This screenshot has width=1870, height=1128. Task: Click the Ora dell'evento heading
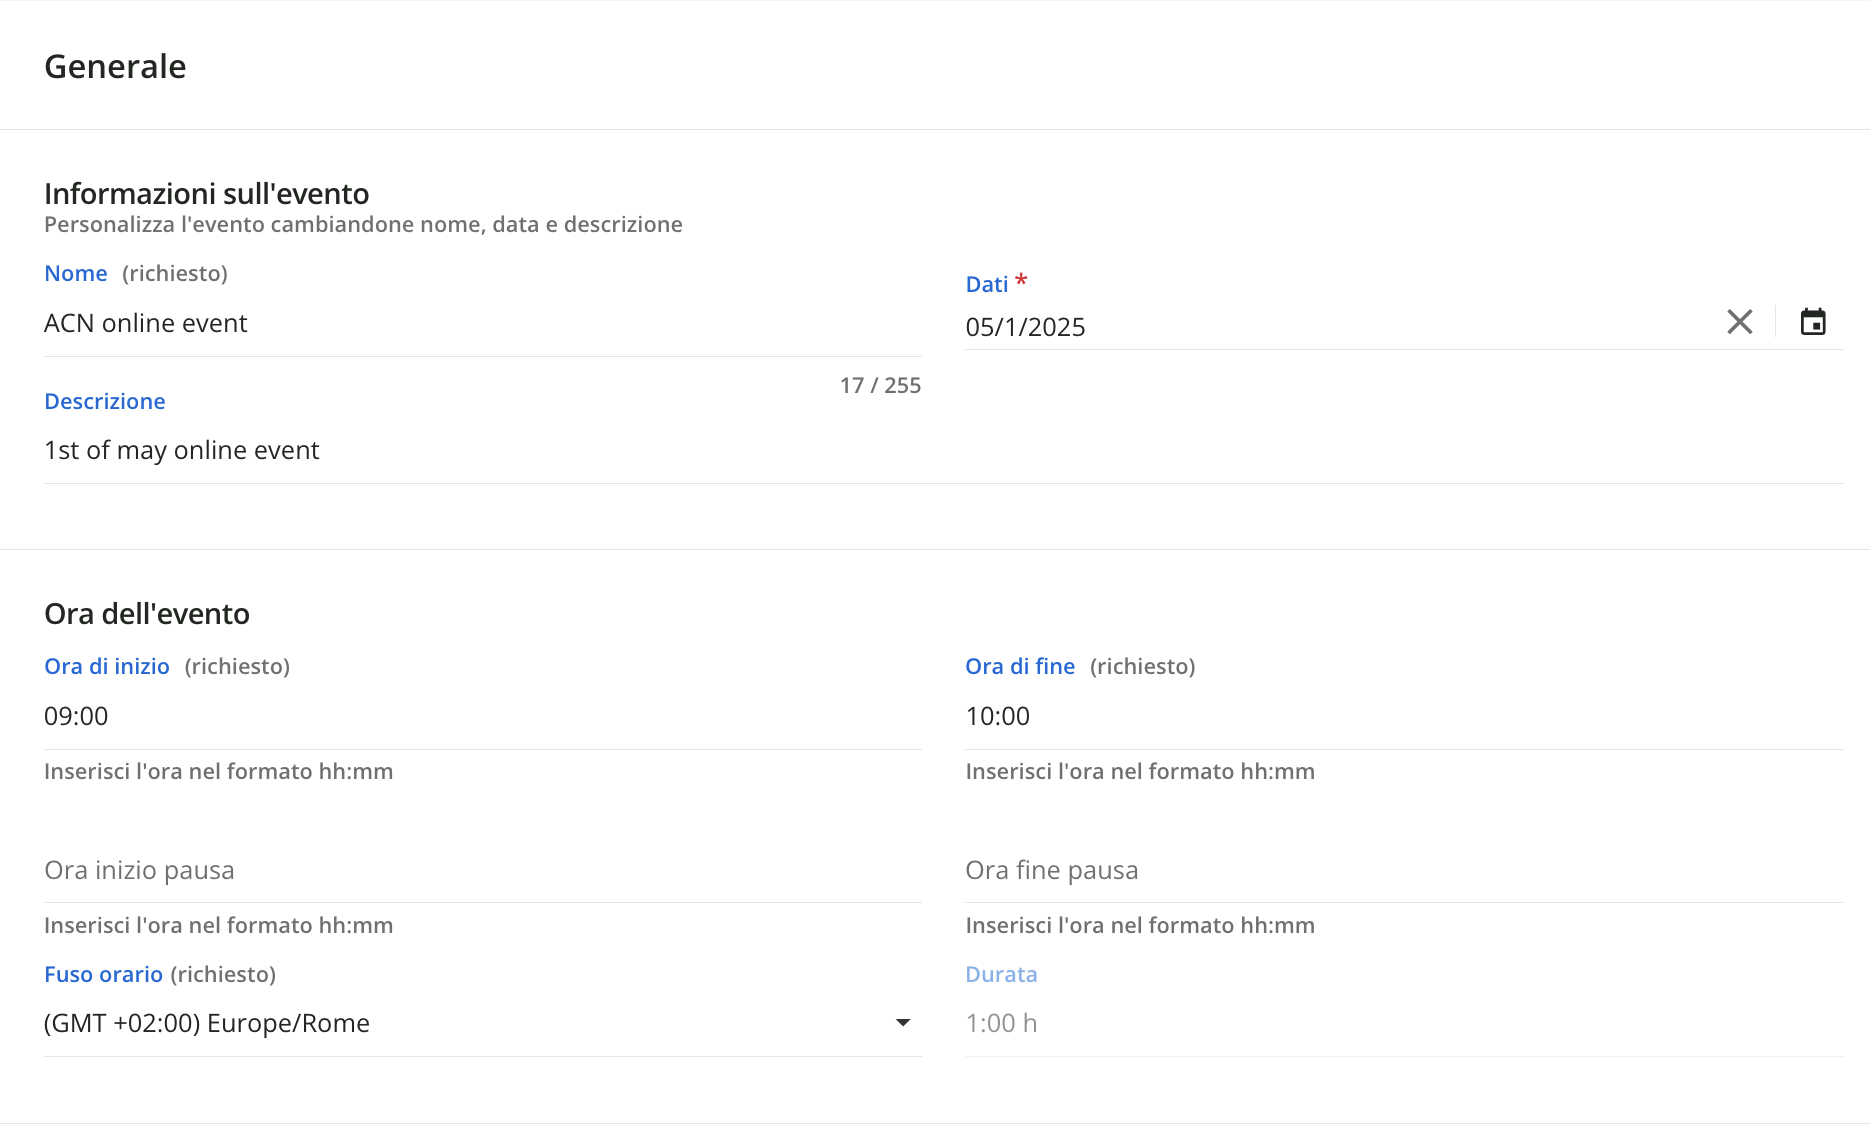[x=147, y=614]
